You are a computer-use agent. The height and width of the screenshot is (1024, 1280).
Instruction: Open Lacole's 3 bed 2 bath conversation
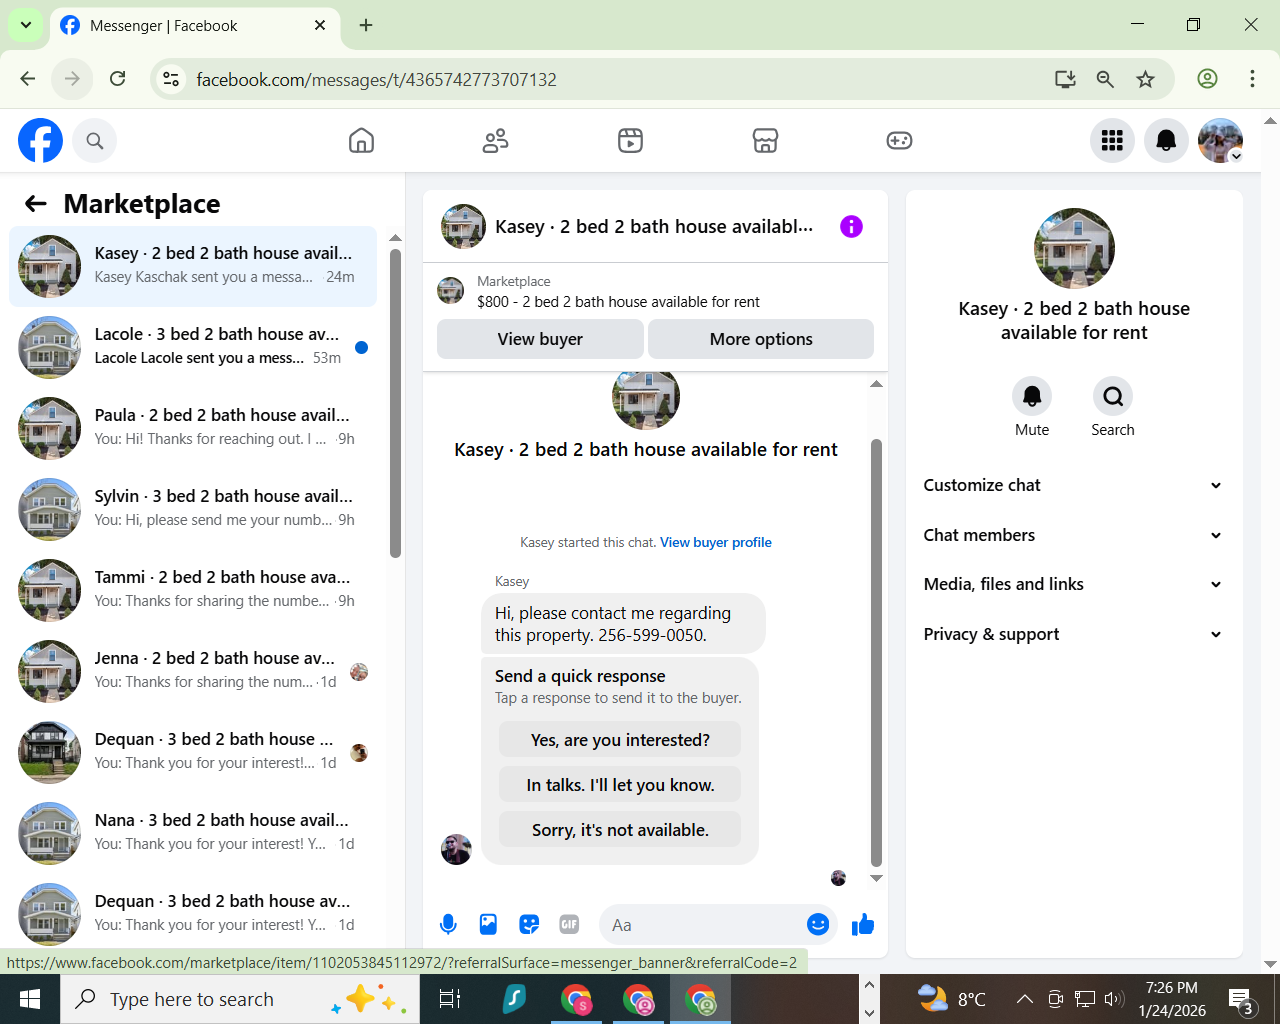pyautogui.click(x=193, y=347)
